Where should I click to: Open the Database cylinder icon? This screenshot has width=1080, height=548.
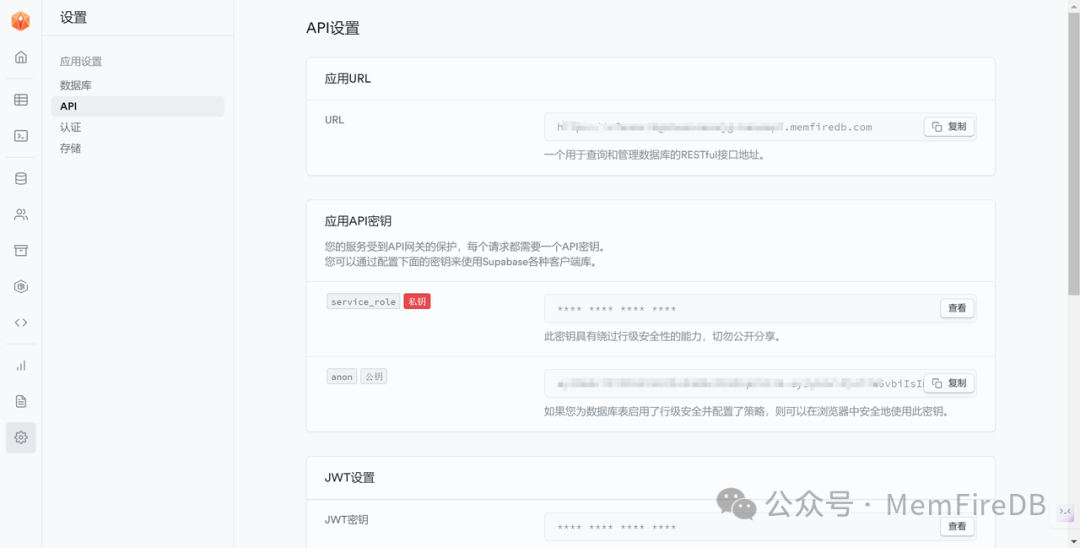21,179
